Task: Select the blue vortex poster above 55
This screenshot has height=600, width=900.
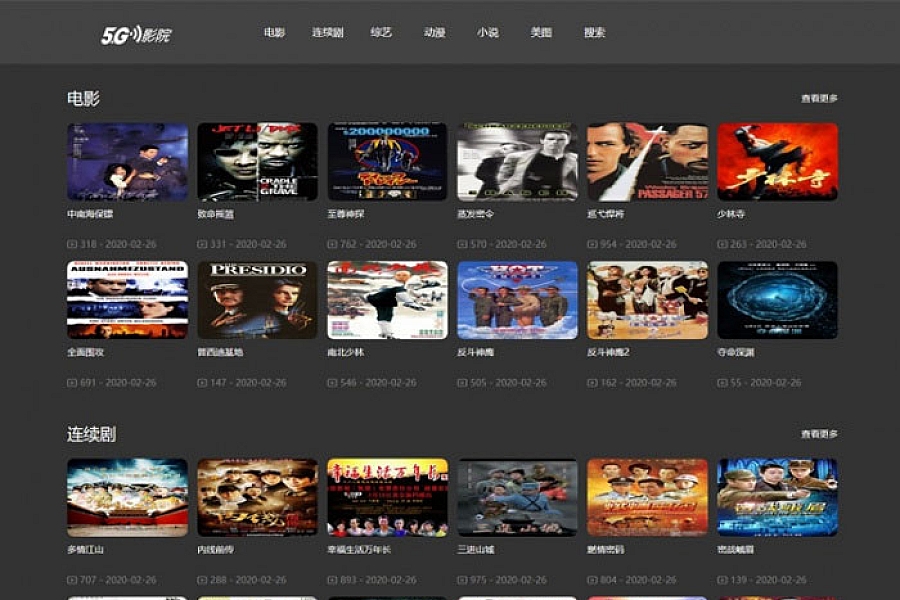Action: tap(778, 300)
